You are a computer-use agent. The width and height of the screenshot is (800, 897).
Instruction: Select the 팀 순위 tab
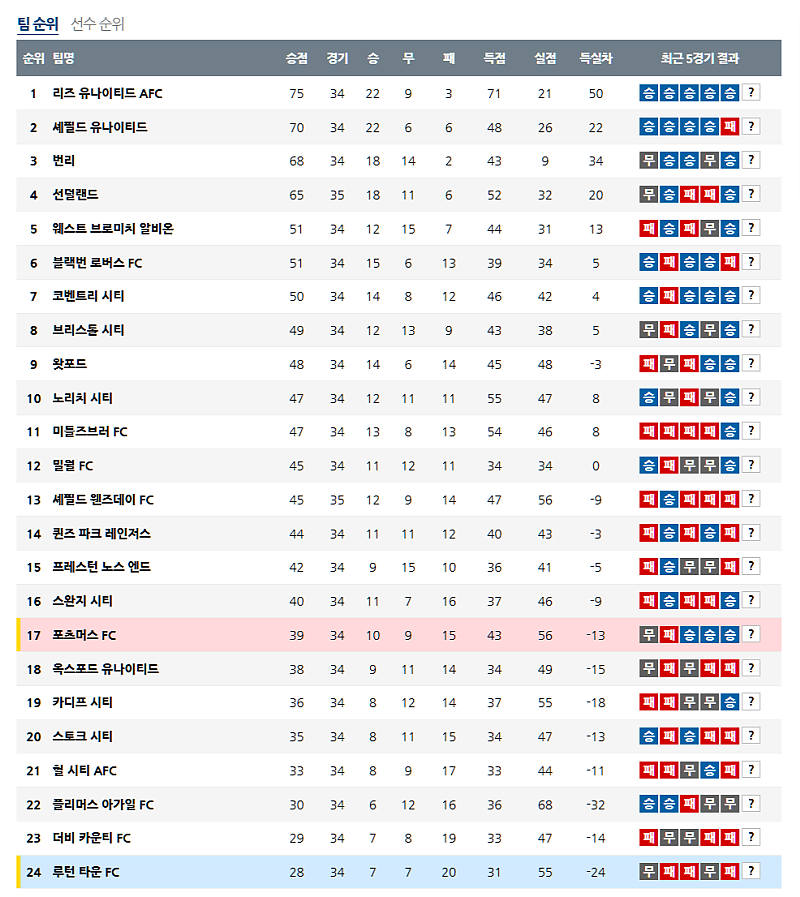click(x=38, y=24)
